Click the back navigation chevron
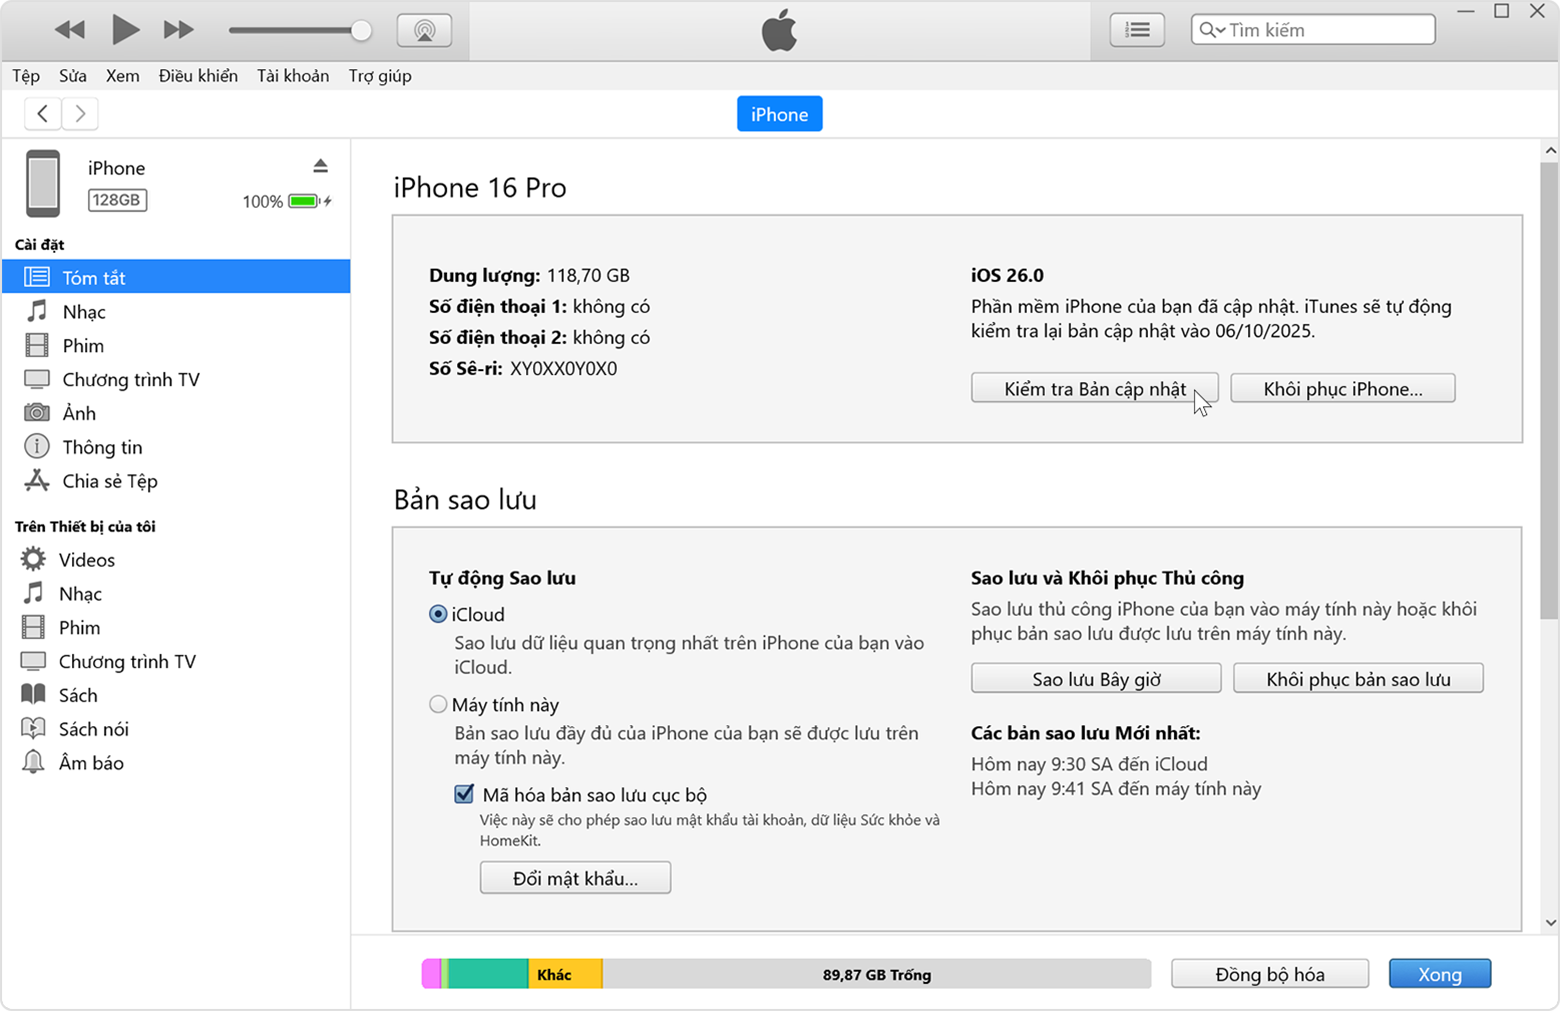Viewport: 1560px width, 1012px height. [x=42, y=113]
